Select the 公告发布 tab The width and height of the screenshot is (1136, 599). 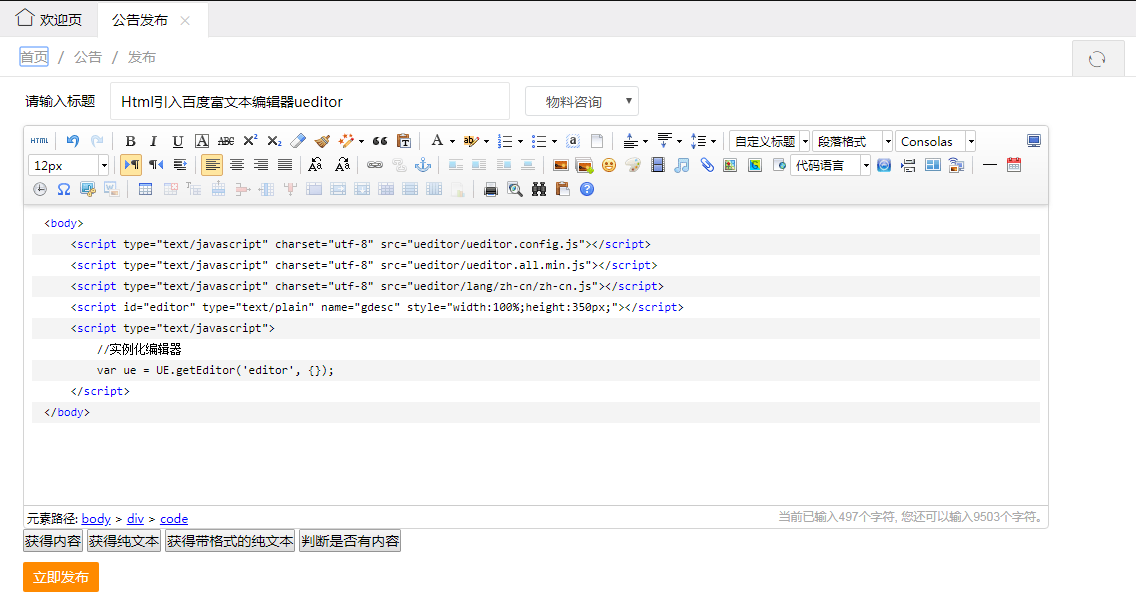coord(140,20)
